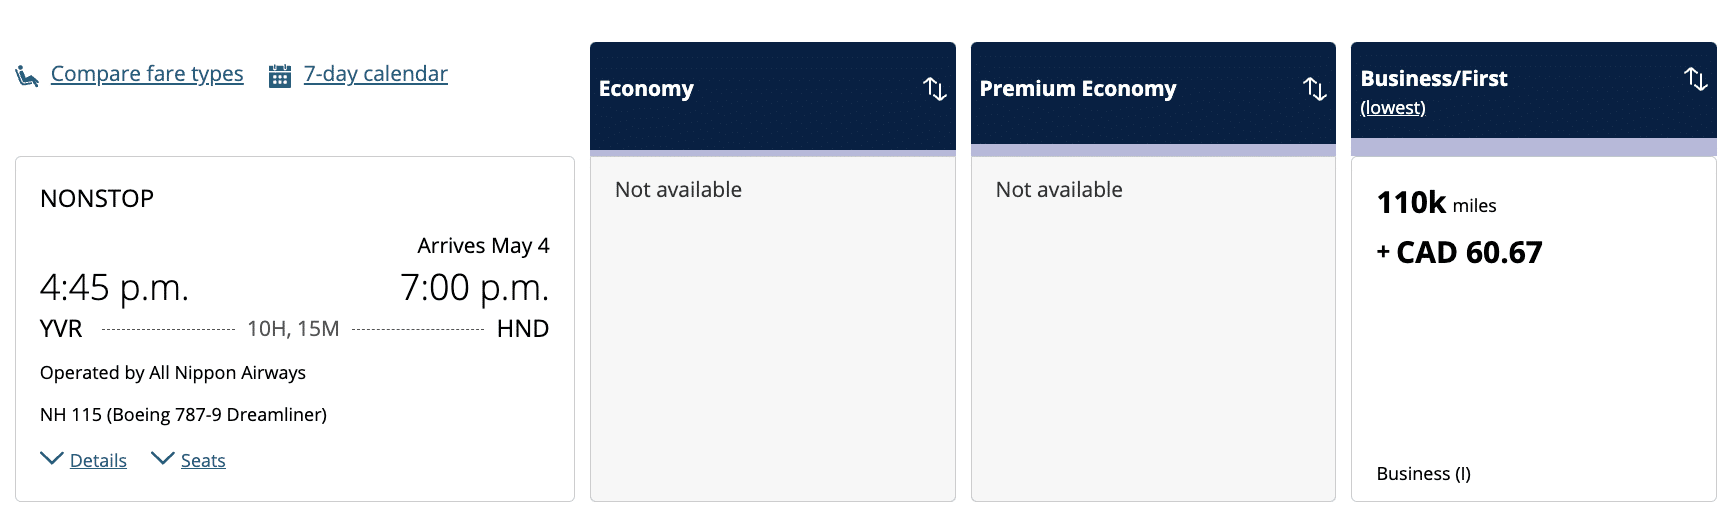Click the Premium Economy sort arrows icon
Screen dimensions: 1730x514
1315,89
